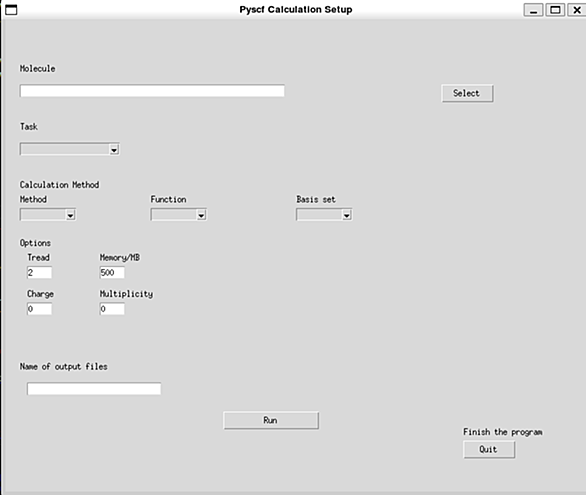
Task: Click the Molecule file path input field
Action: [x=152, y=91]
